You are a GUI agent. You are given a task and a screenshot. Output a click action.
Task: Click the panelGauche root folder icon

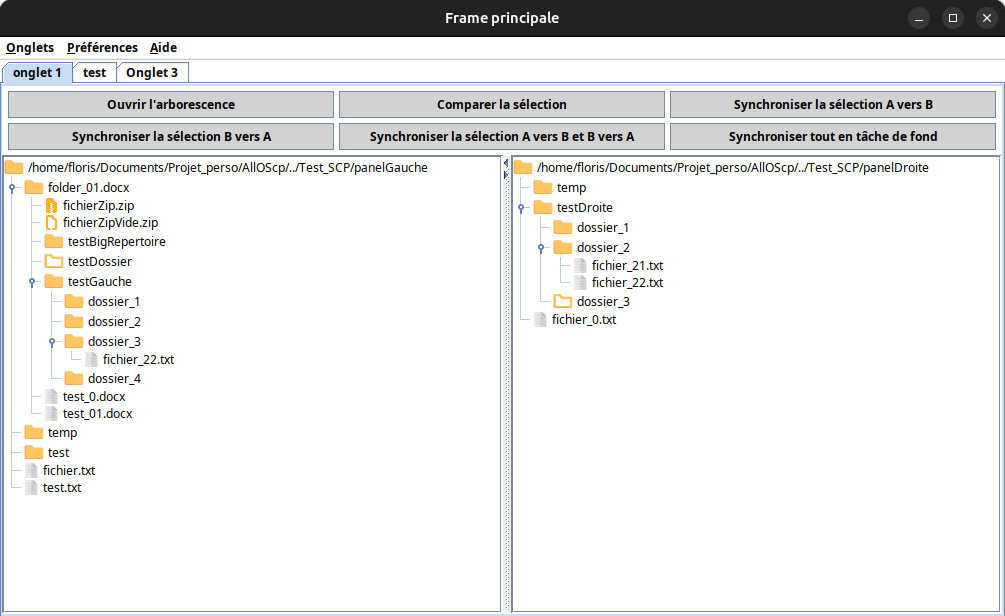[14, 168]
